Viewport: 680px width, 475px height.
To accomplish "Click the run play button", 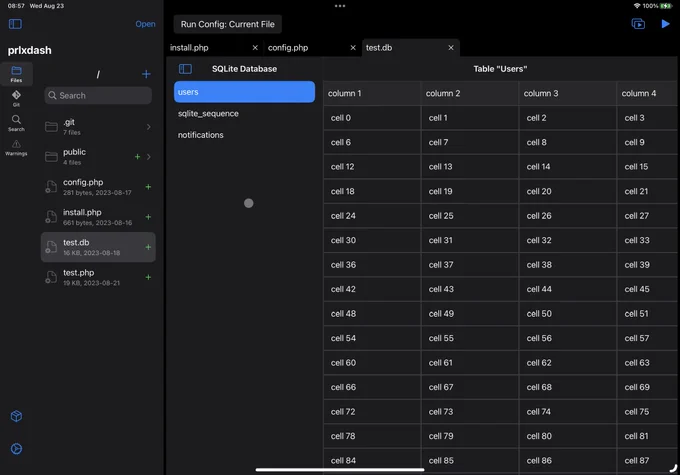I will click(665, 24).
